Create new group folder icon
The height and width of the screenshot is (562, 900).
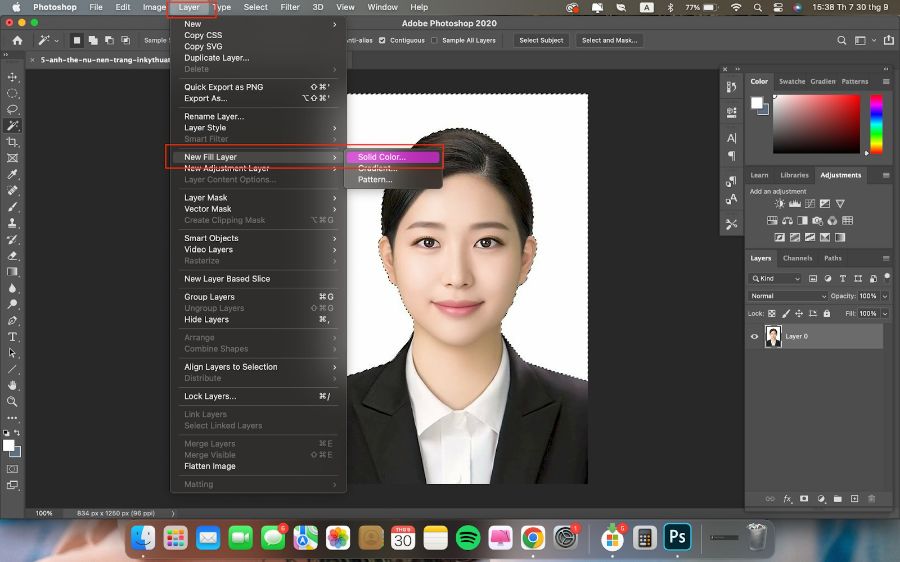tap(838, 499)
